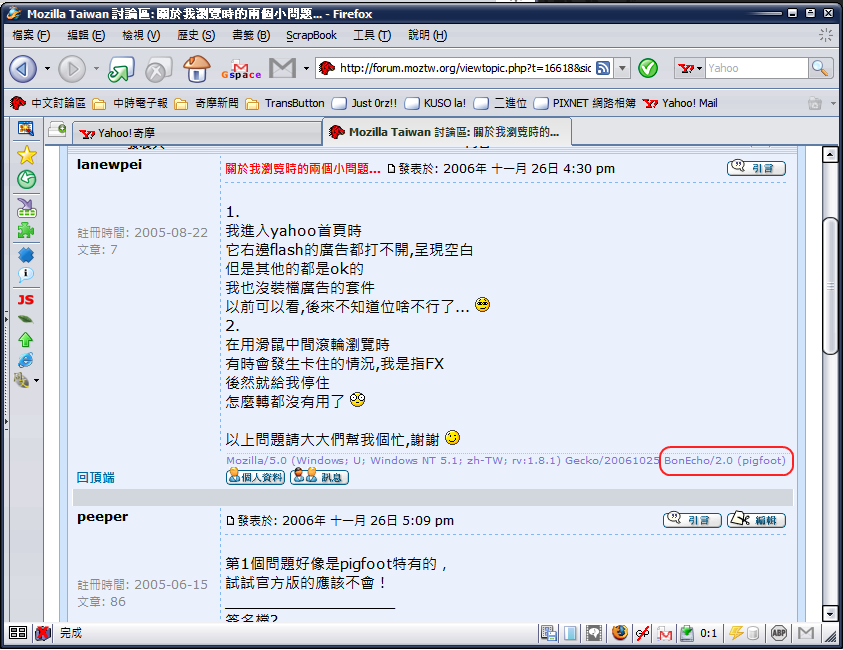Image resolution: width=843 pixels, height=650 pixels.
Task: Click the tile view icon in status bar
Action: point(18,633)
